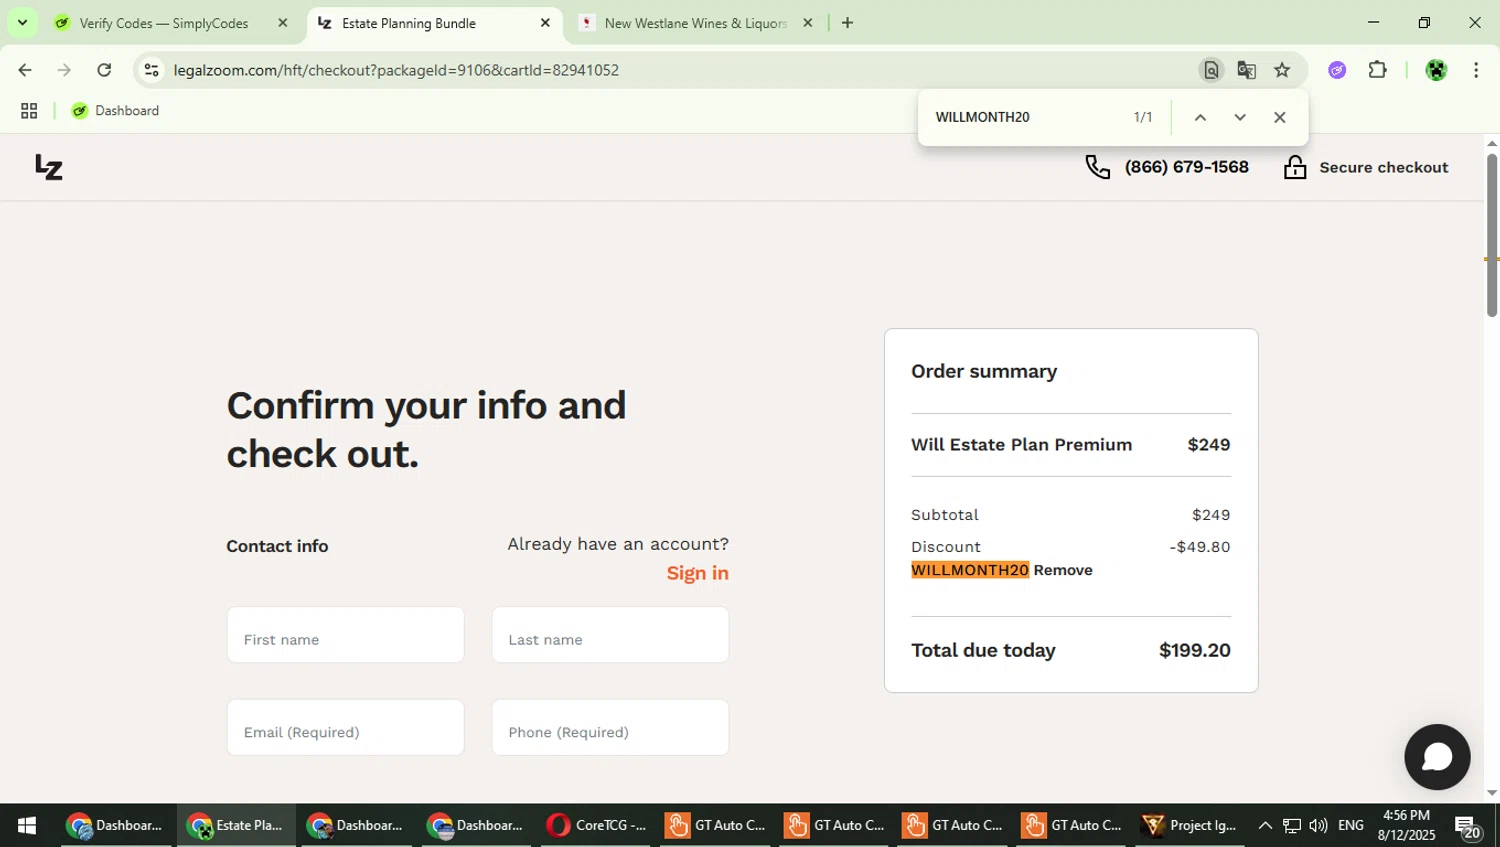1500x847 pixels.
Task: Open the network icon in tray
Action: click(1292, 826)
